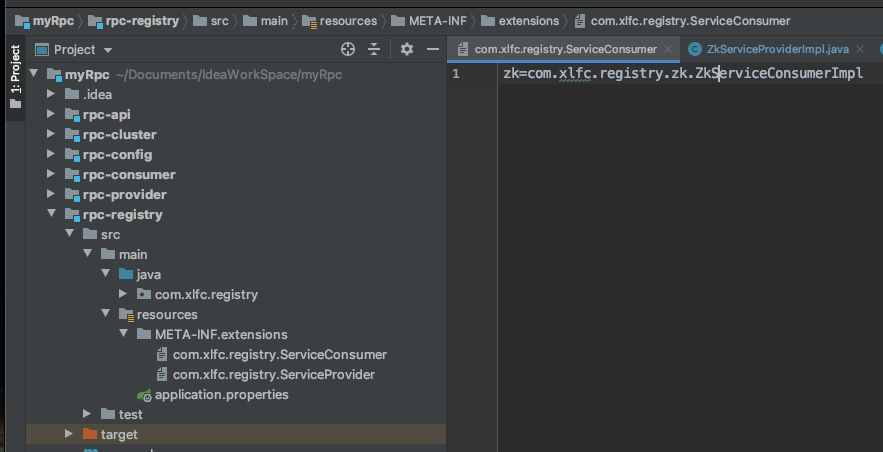This screenshot has height=452, width=883.
Task: Open the Project panel settings gear
Action: [x=407, y=50]
